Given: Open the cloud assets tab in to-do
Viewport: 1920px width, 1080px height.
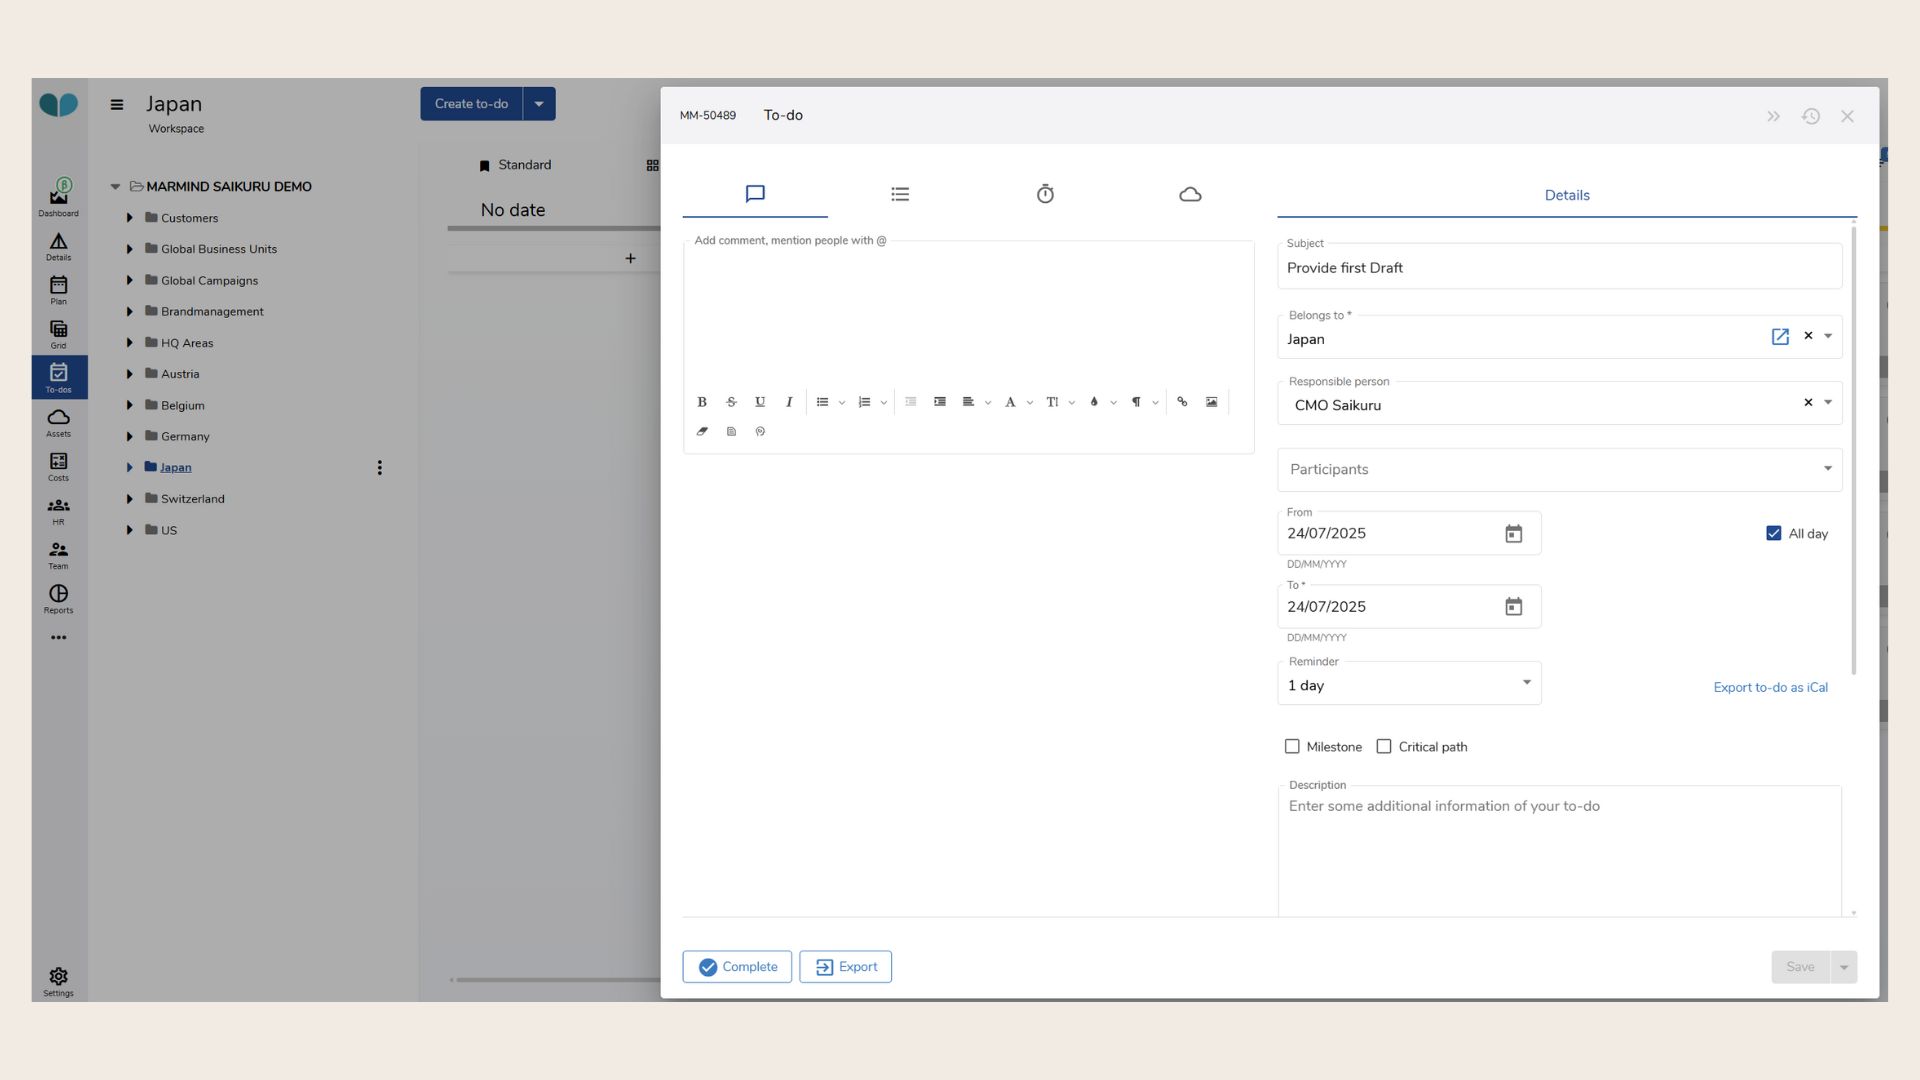Looking at the screenshot, I should click(x=1190, y=194).
